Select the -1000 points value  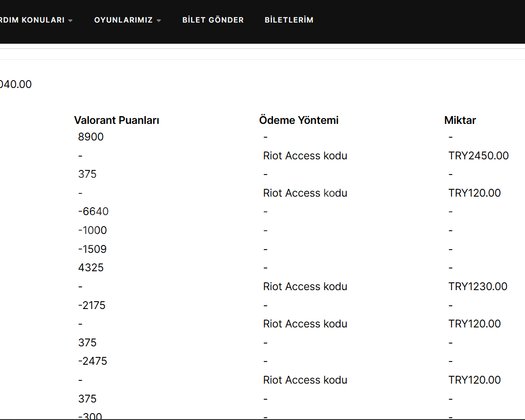point(92,230)
